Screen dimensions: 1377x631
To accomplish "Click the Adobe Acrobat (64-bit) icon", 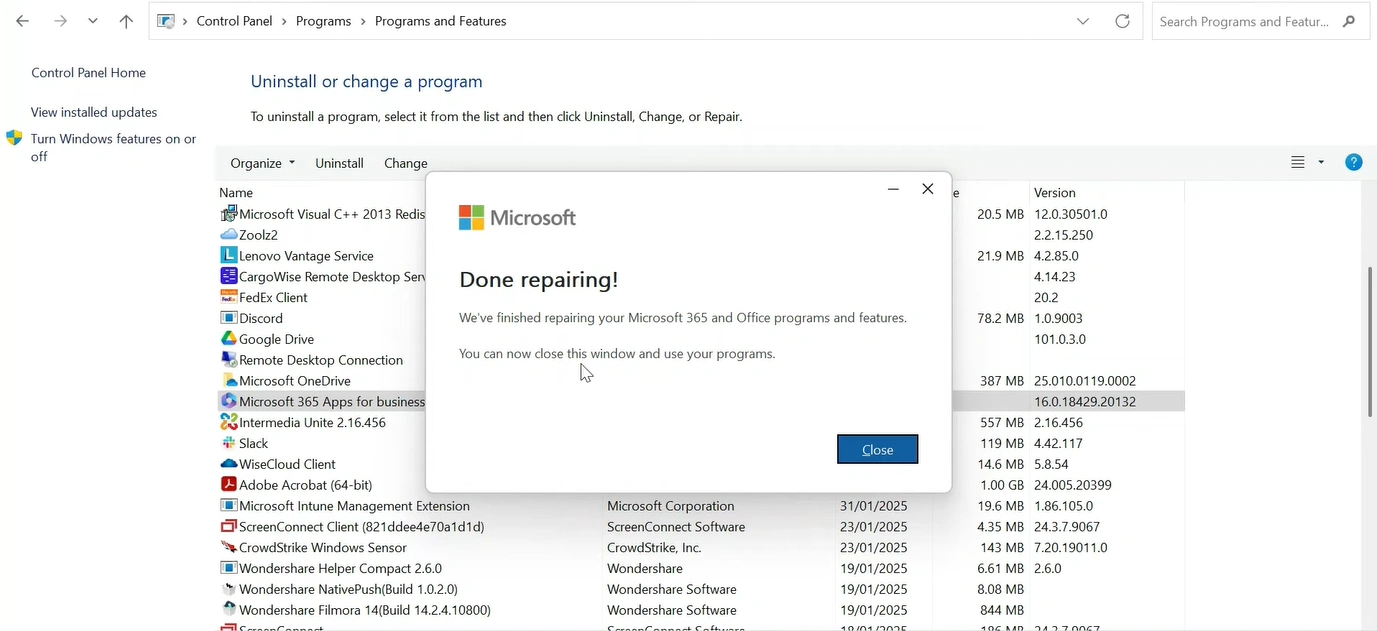I will [x=228, y=485].
